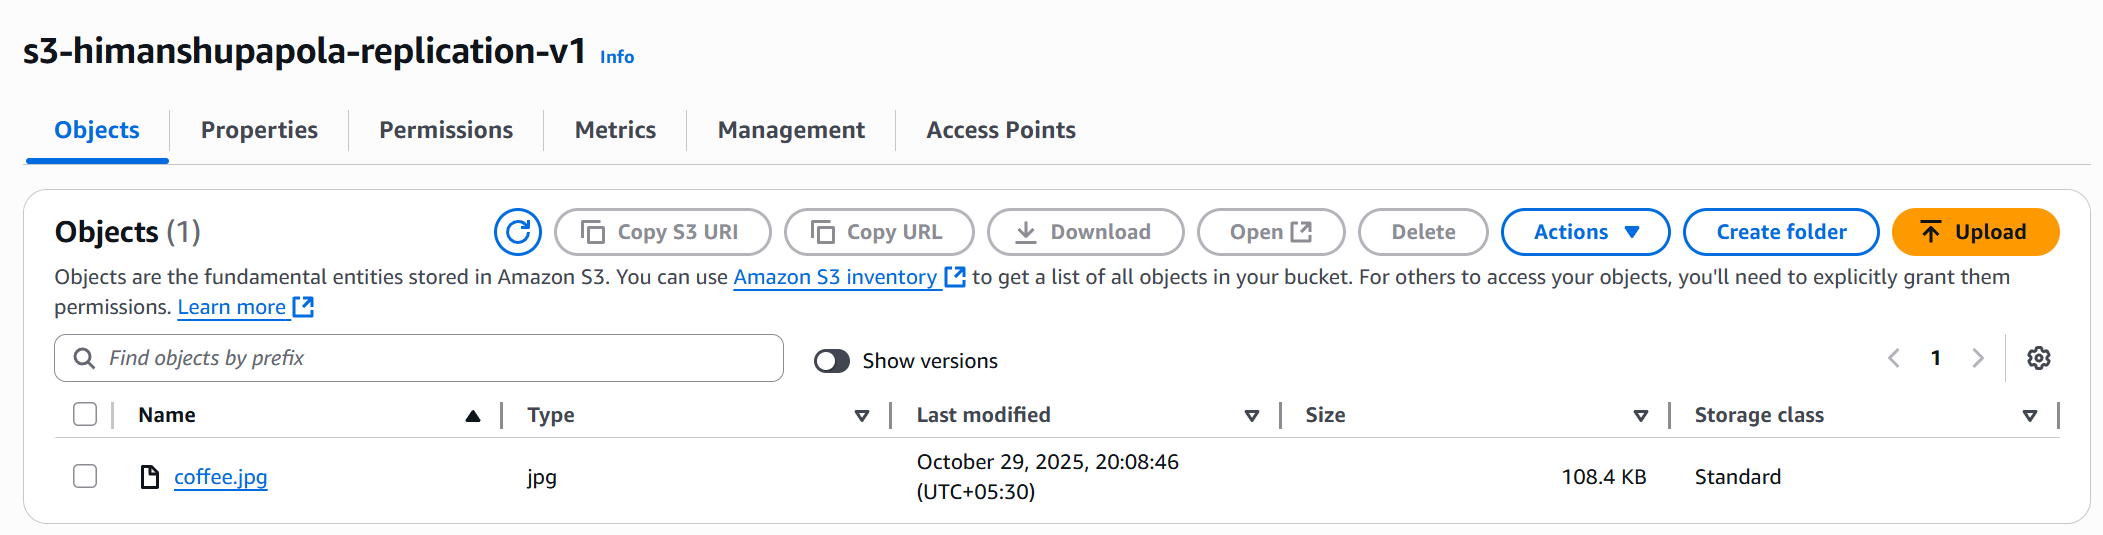The width and height of the screenshot is (2103, 535).
Task: Click the Copy S3 URI button
Action: (662, 232)
